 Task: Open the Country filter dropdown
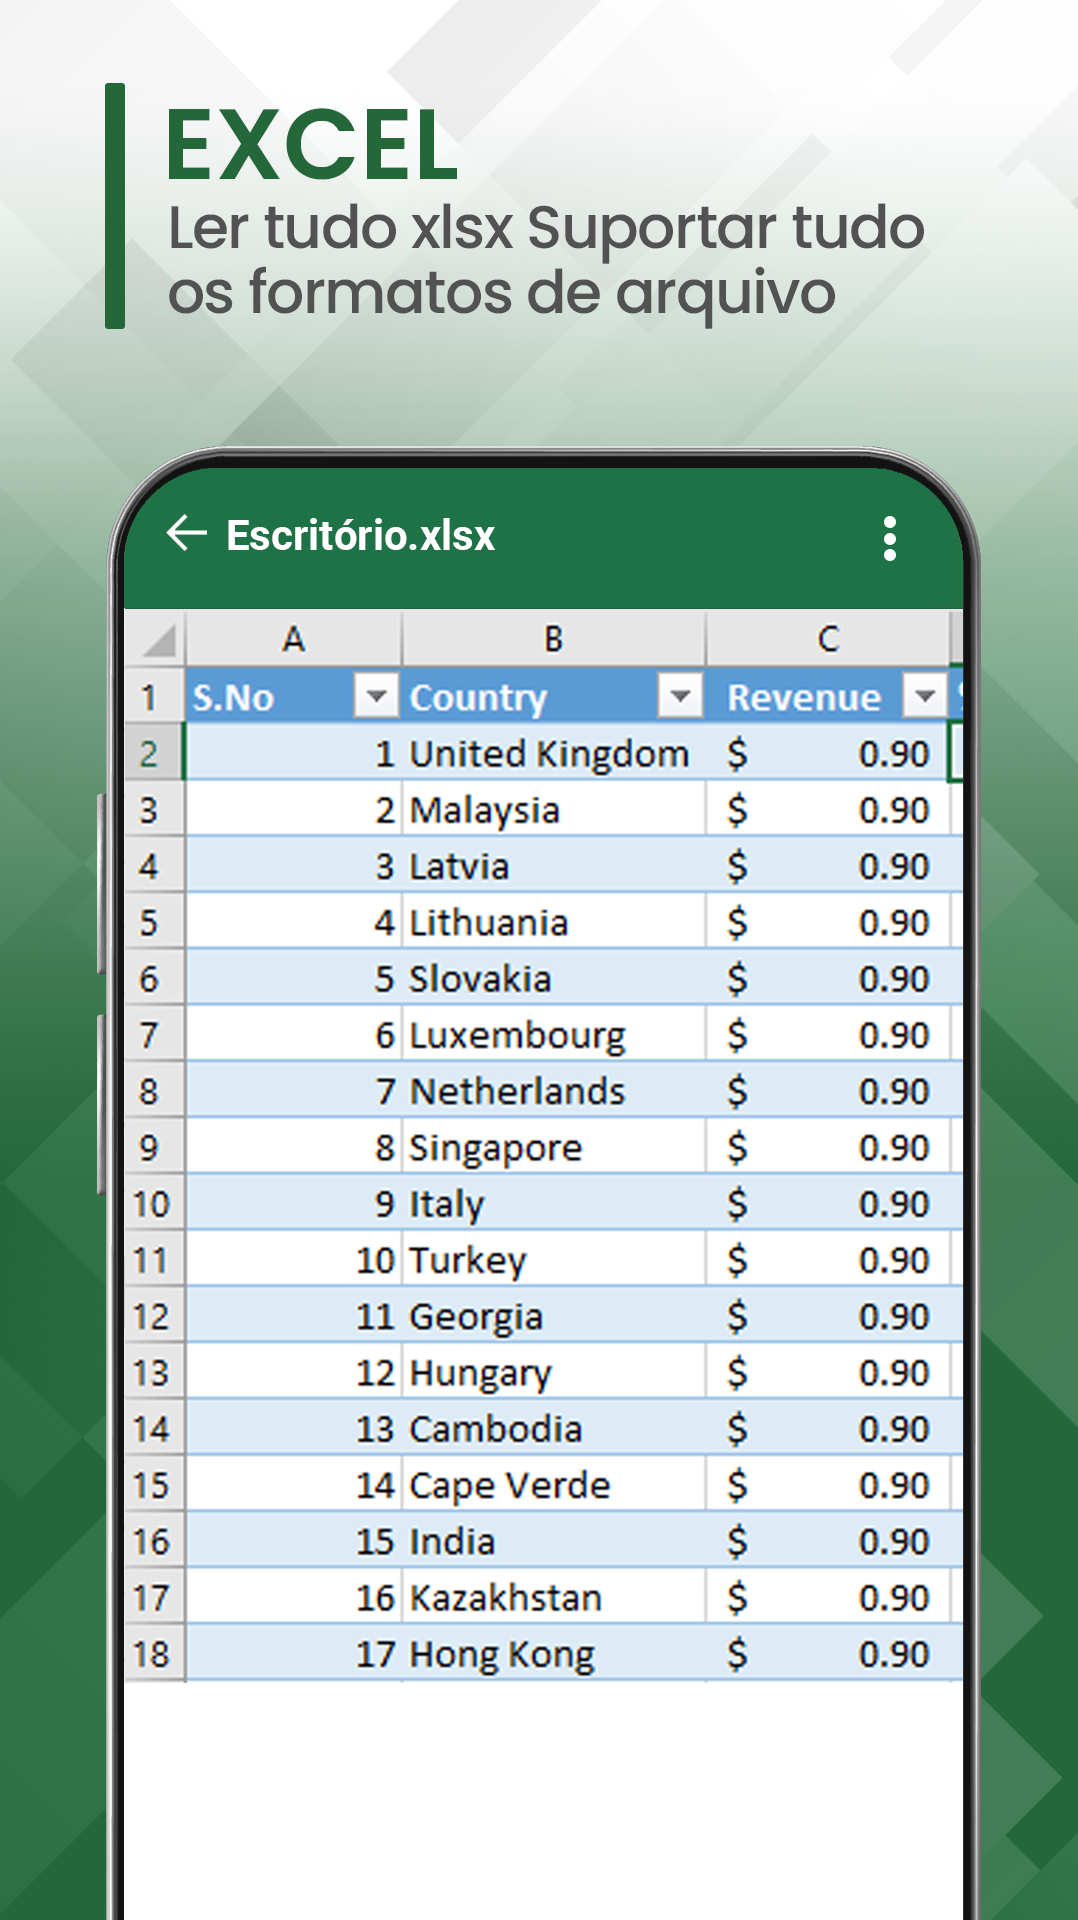pos(681,695)
